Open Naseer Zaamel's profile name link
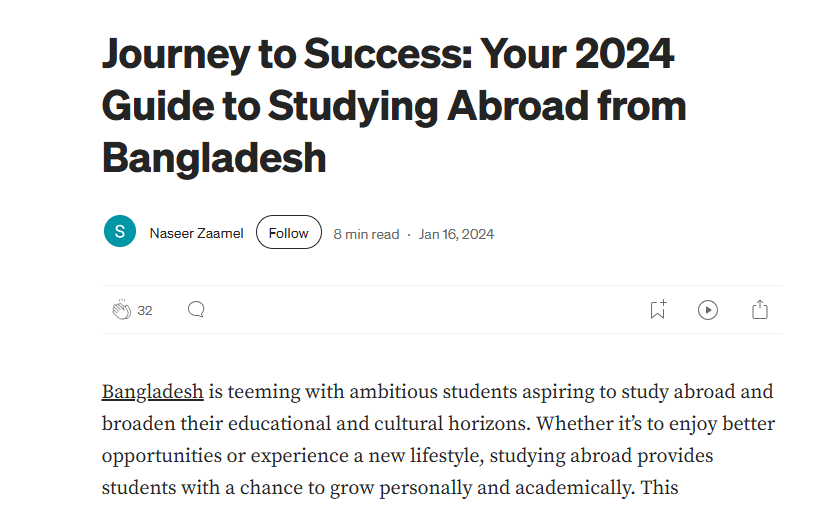The width and height of the screenshot is (838, 510). pos(196,234)
